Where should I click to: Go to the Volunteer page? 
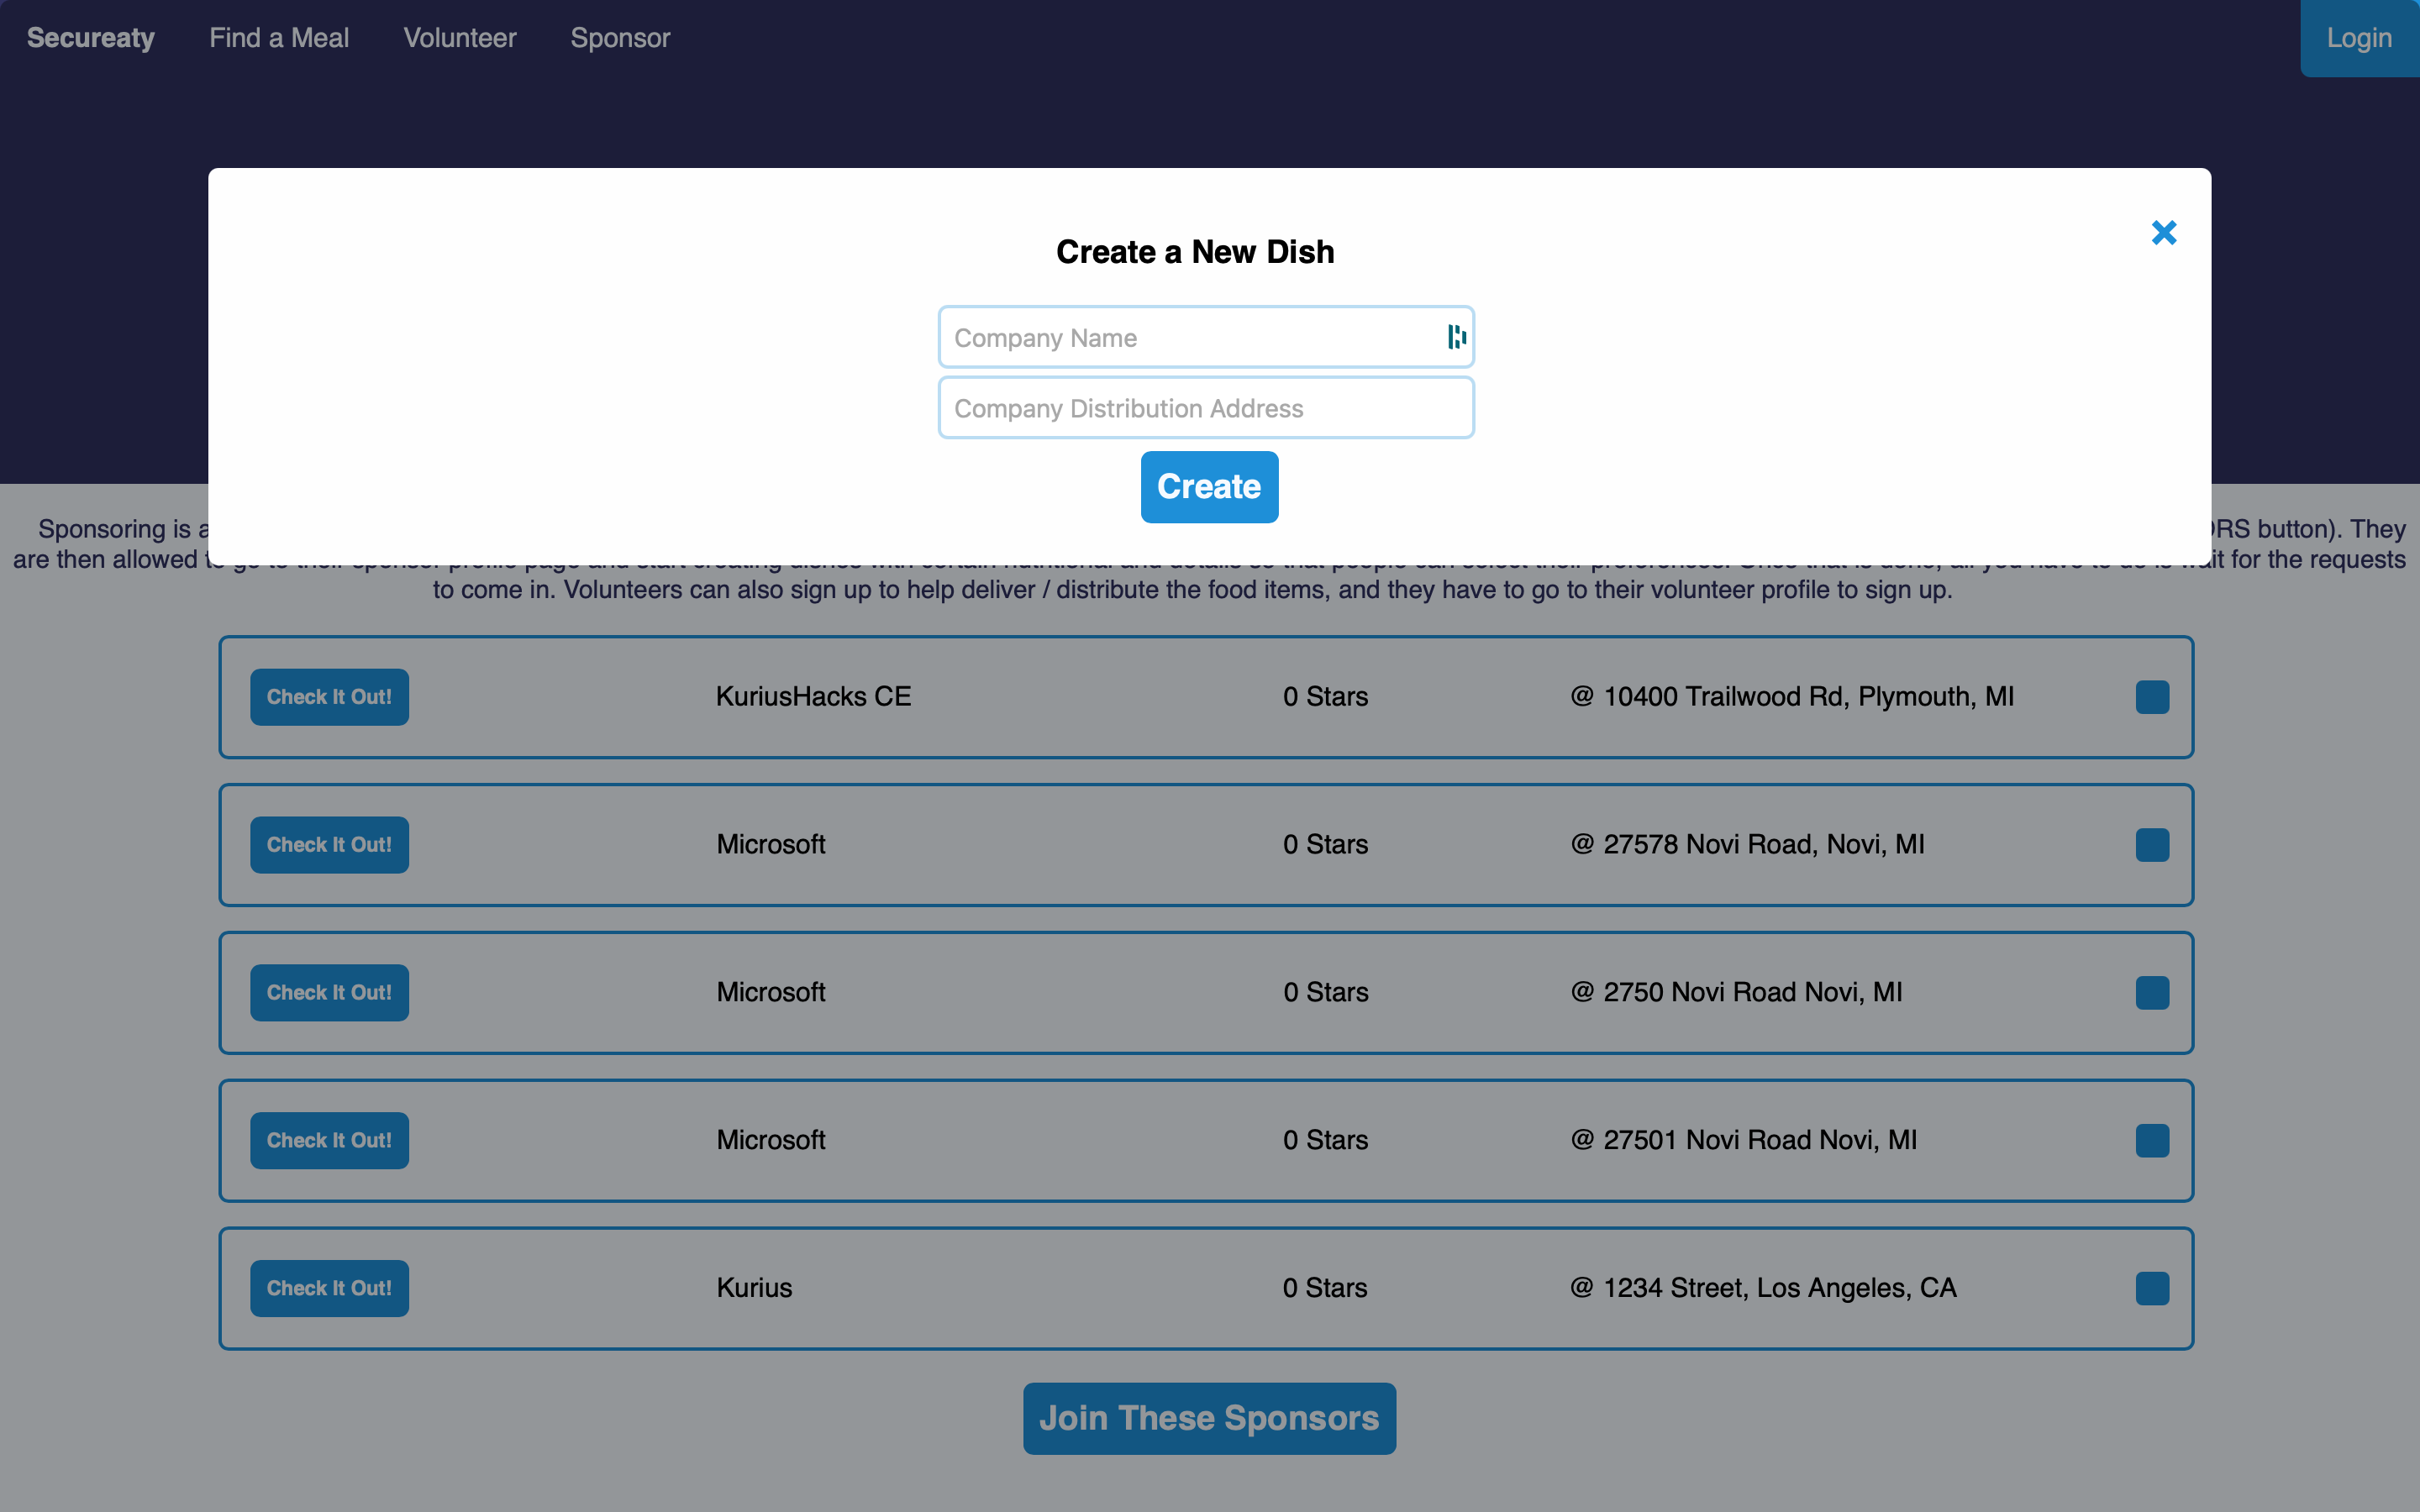click(x=459, y=38)
